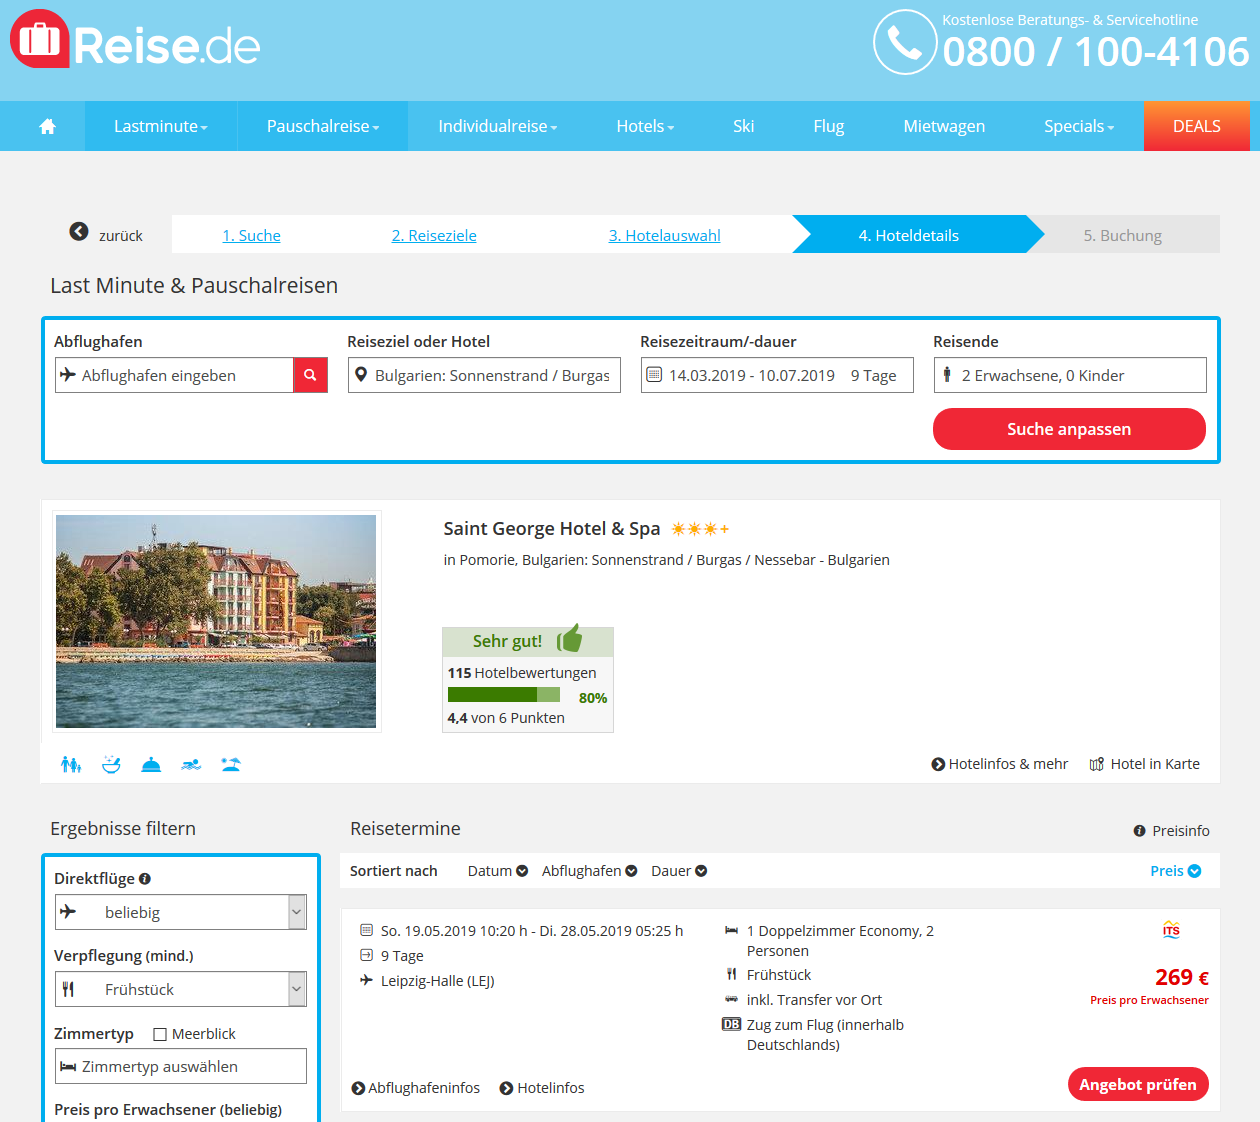Open the Hotel in Karte link
The width and height of the screenshot is (1260, 1122).
[x=1145, y=764]
